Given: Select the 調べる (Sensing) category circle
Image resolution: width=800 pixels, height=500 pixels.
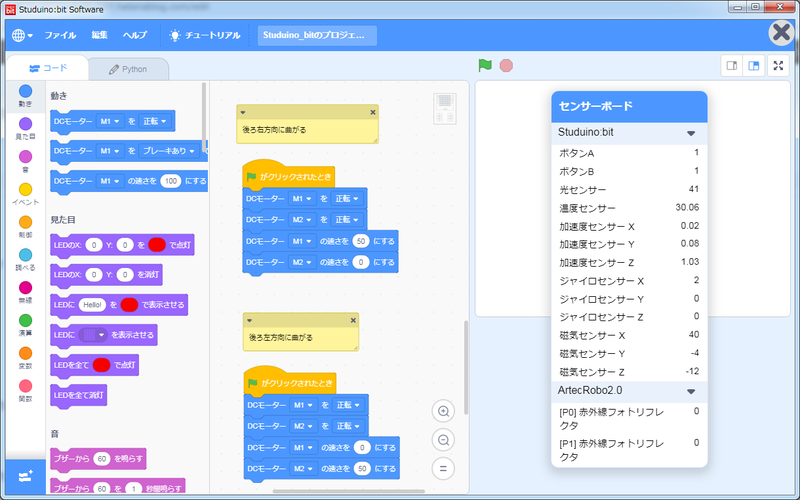Looking at the screenshot, I should [25, 255].
